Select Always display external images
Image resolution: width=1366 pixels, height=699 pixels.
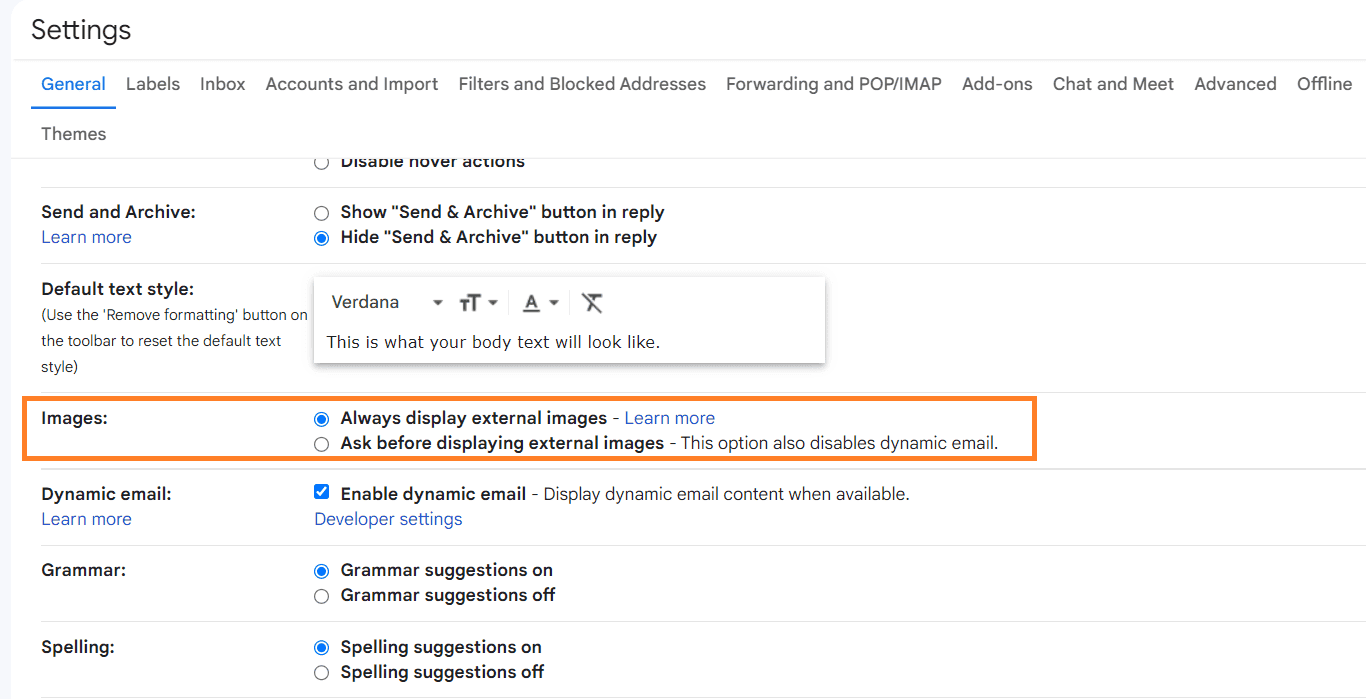pos(321,418)
